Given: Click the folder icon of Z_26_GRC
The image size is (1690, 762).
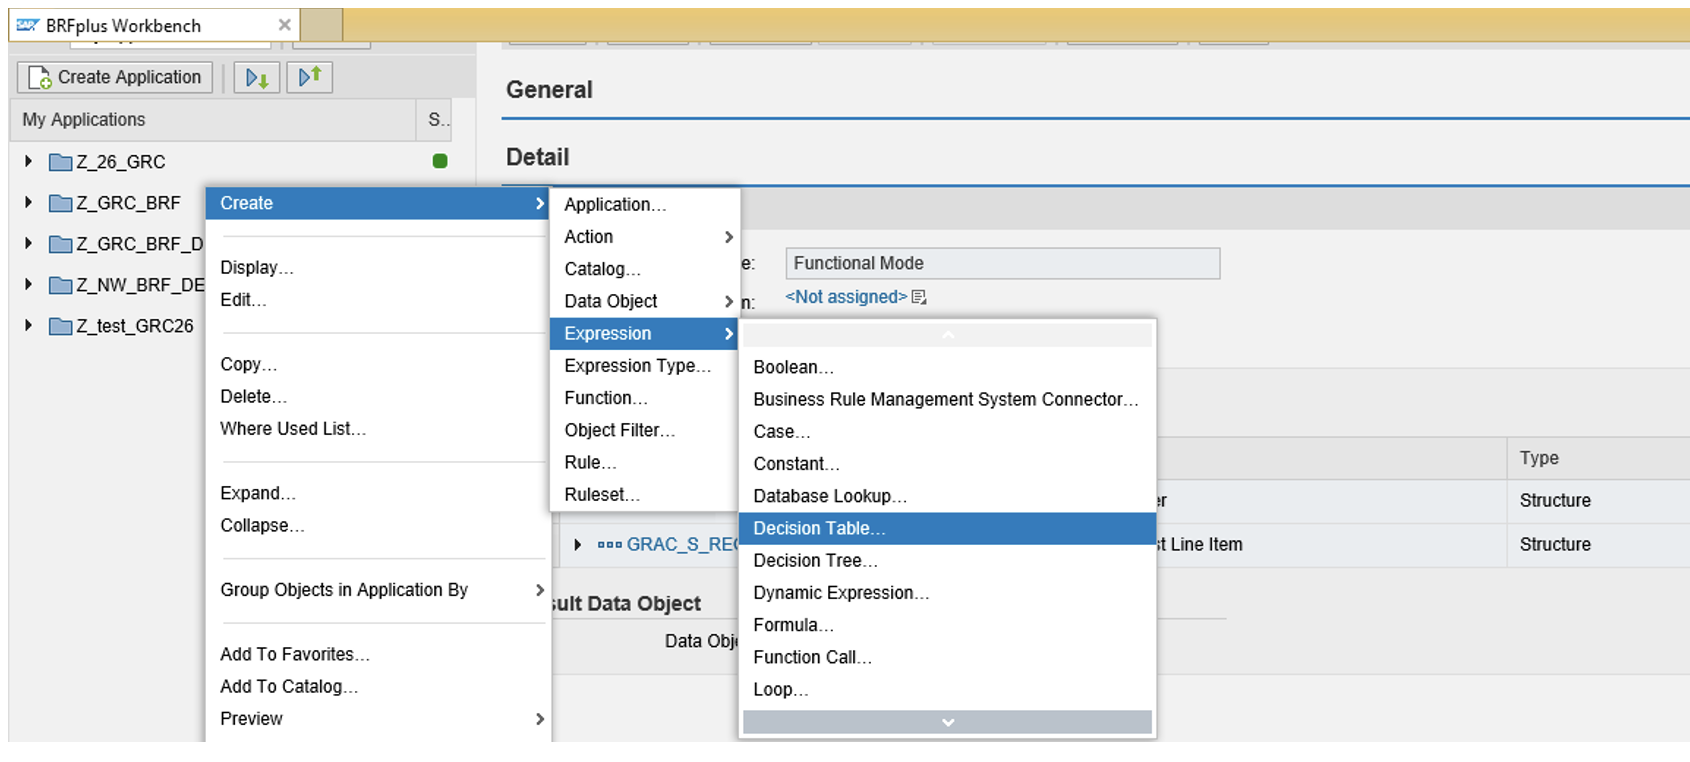Looking at the screenshot, I should point(61,162).
